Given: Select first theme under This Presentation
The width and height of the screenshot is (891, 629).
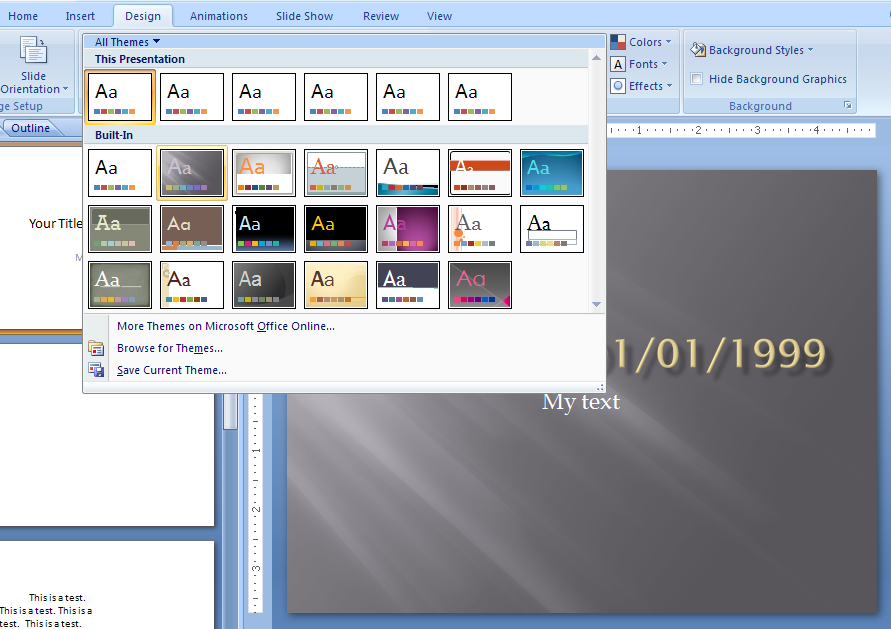Looking at the screenshot, I should coord(120,97).
